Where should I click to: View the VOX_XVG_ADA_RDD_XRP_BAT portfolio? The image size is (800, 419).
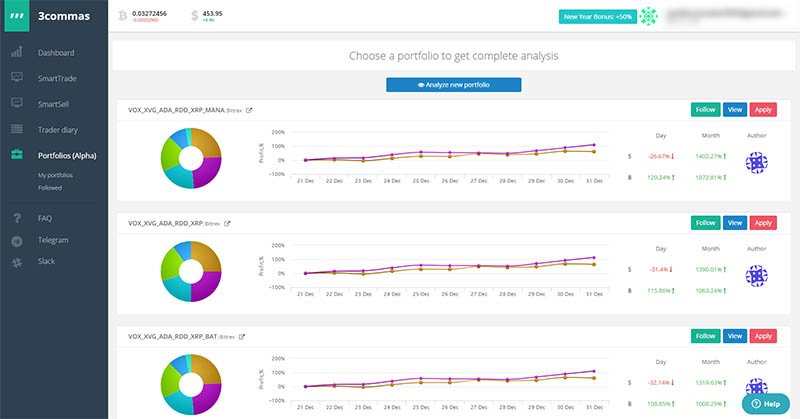[735, 336]
